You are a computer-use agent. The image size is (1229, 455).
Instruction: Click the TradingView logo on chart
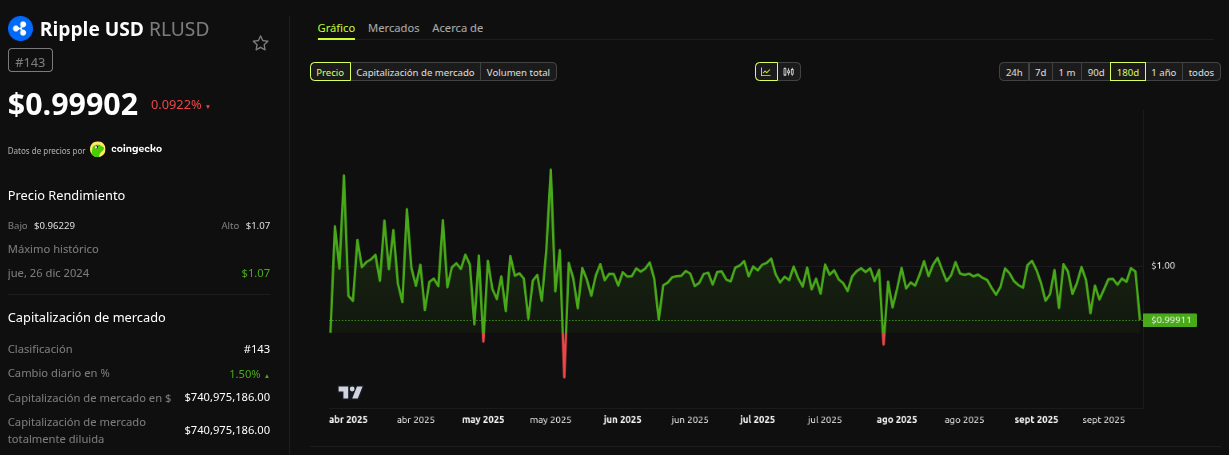(350, 393)
